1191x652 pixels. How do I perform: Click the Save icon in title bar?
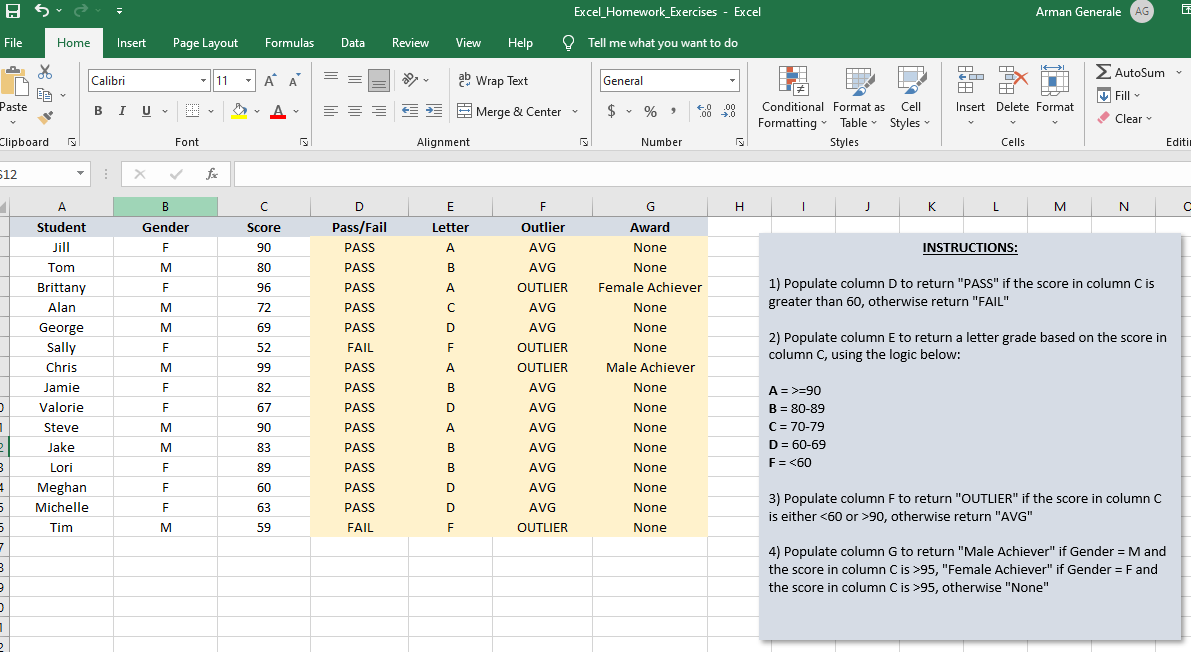click(13, 11)
